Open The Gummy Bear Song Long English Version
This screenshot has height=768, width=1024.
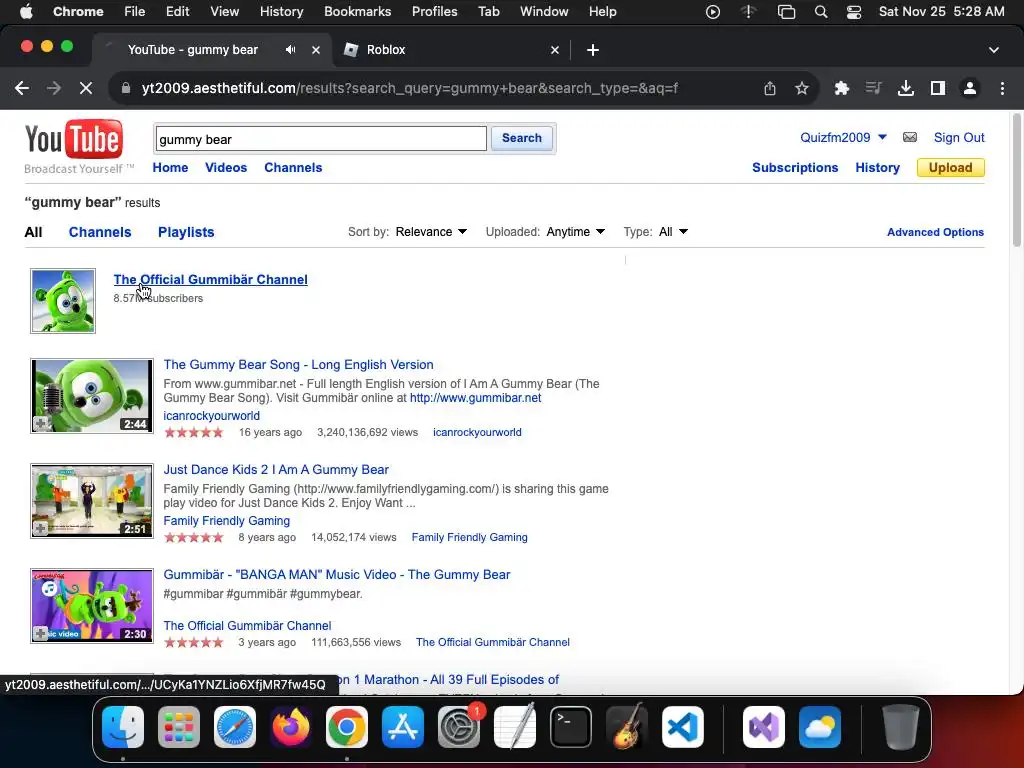(x=298, y=365)
